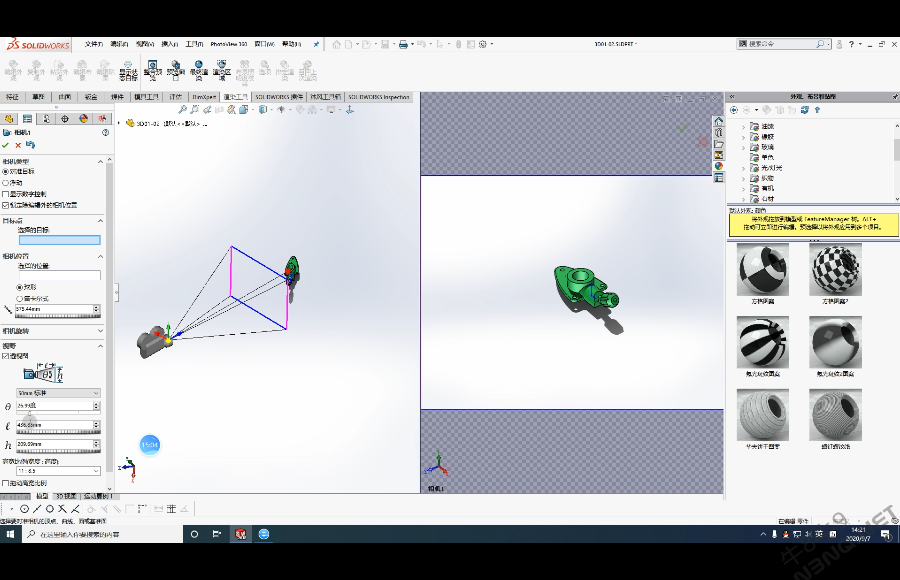The width and height of the screenshot is (900, 580).
Task: Click the Final Render tool in ribbon
Action: (x=199, y=68)
